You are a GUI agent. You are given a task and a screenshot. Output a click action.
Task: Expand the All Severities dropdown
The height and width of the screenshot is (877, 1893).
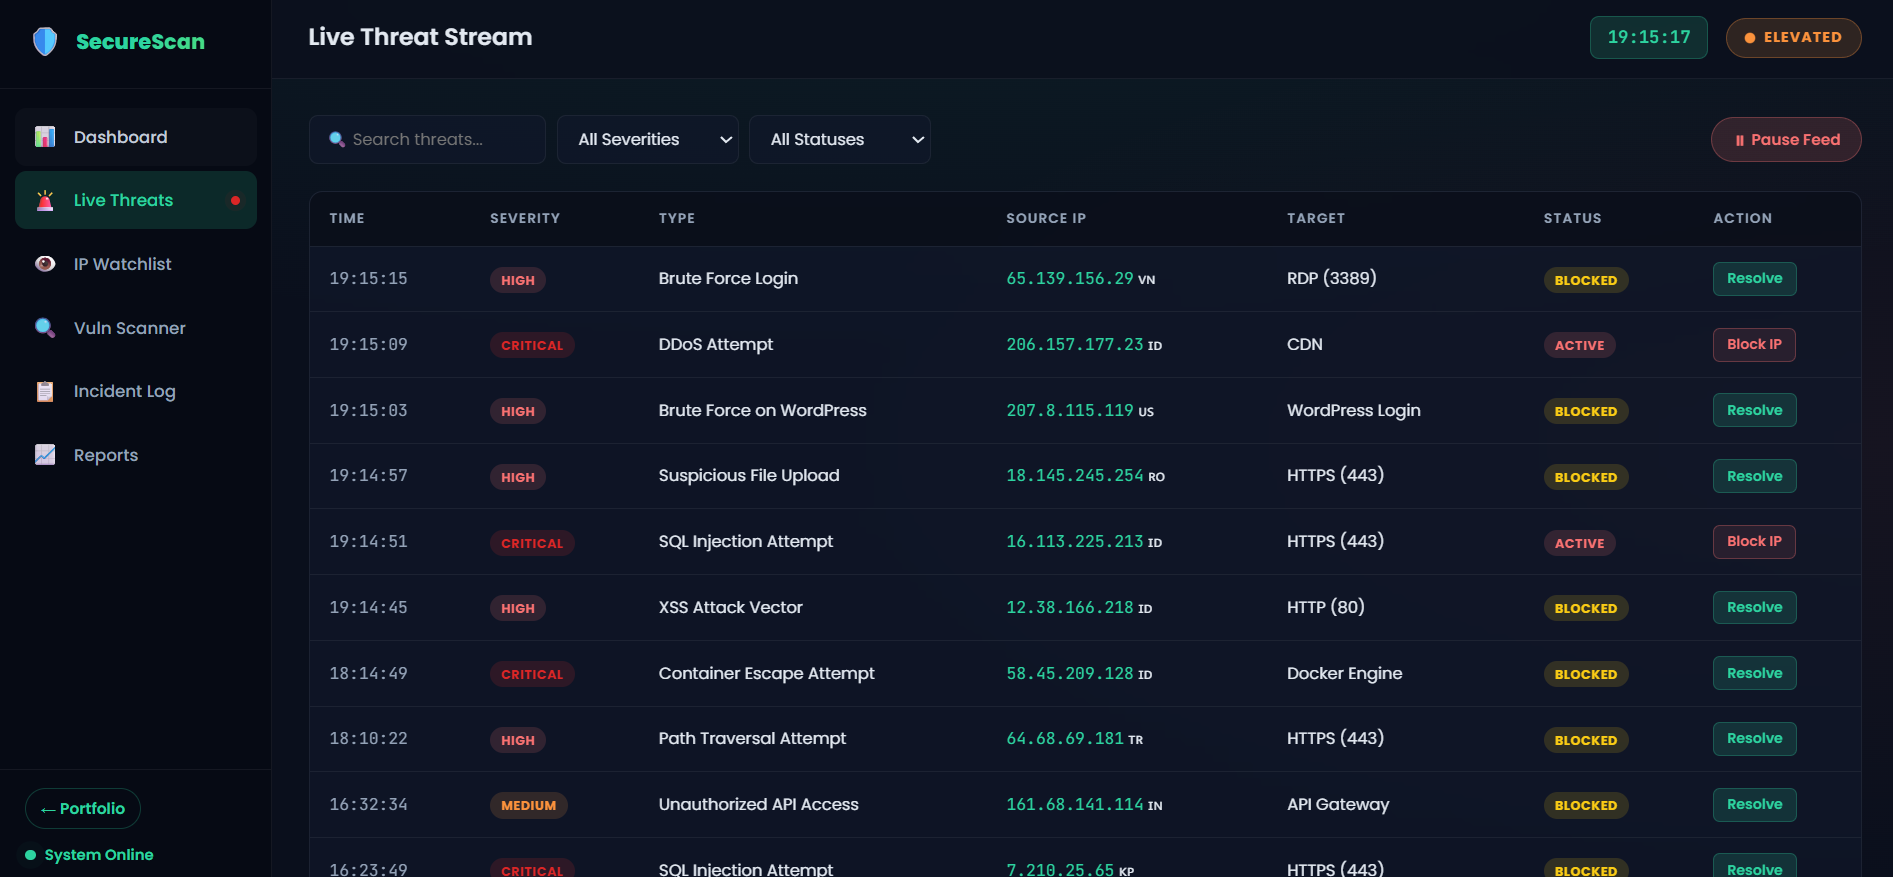648,140
